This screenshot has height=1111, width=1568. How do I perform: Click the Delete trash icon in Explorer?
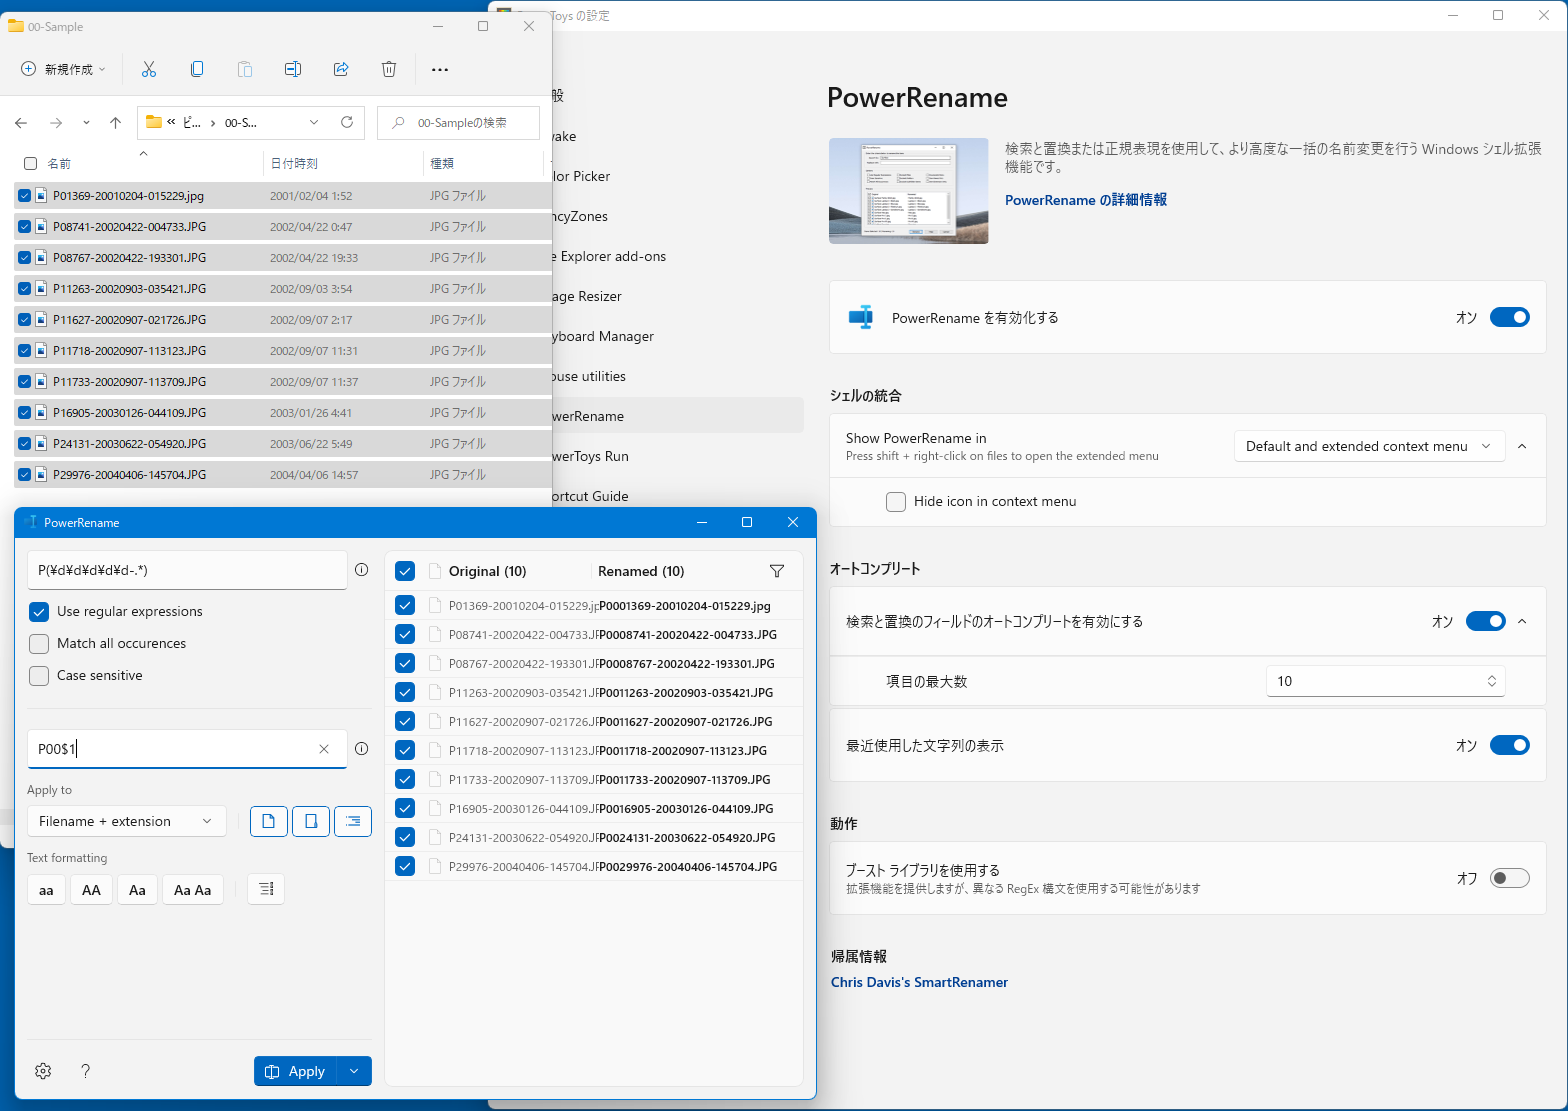[389, 69]
